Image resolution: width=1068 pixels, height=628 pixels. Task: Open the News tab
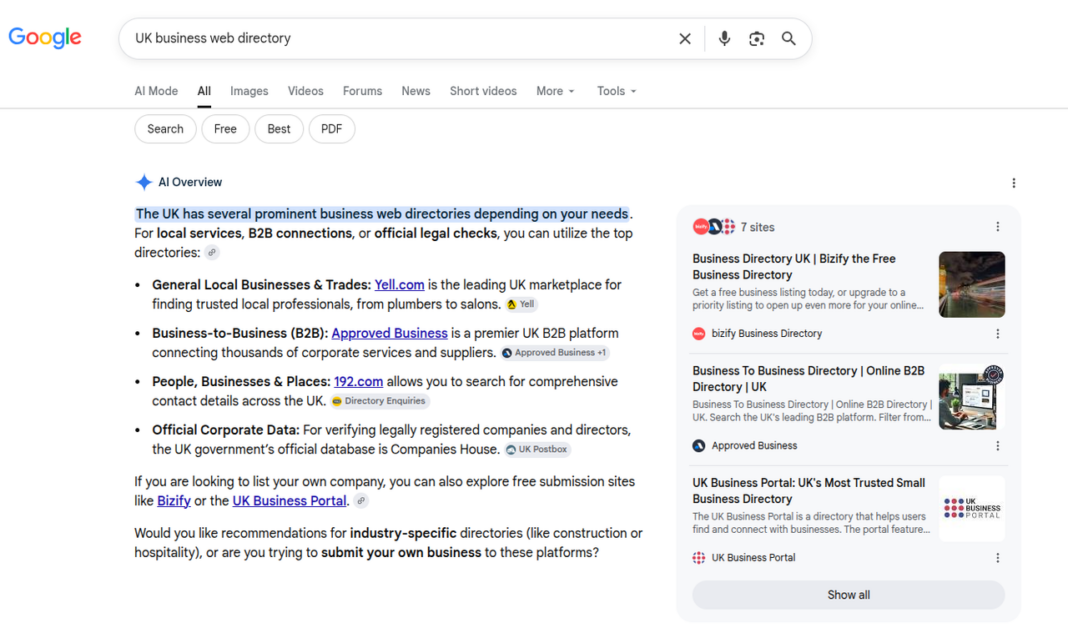pyautogui.click(x=415, y=91)
